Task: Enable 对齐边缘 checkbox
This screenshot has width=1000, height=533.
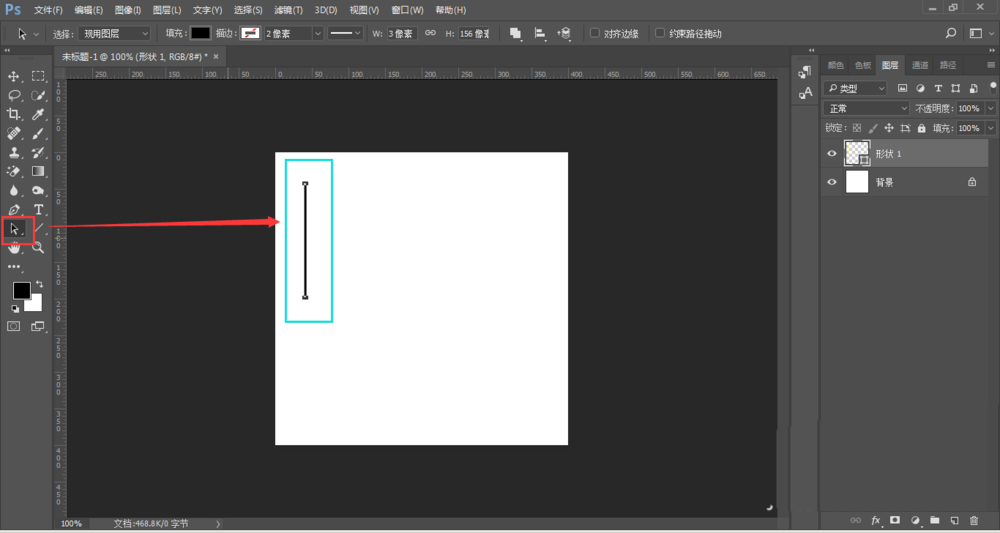Action: pyautogui.click(x=595, y=33)
